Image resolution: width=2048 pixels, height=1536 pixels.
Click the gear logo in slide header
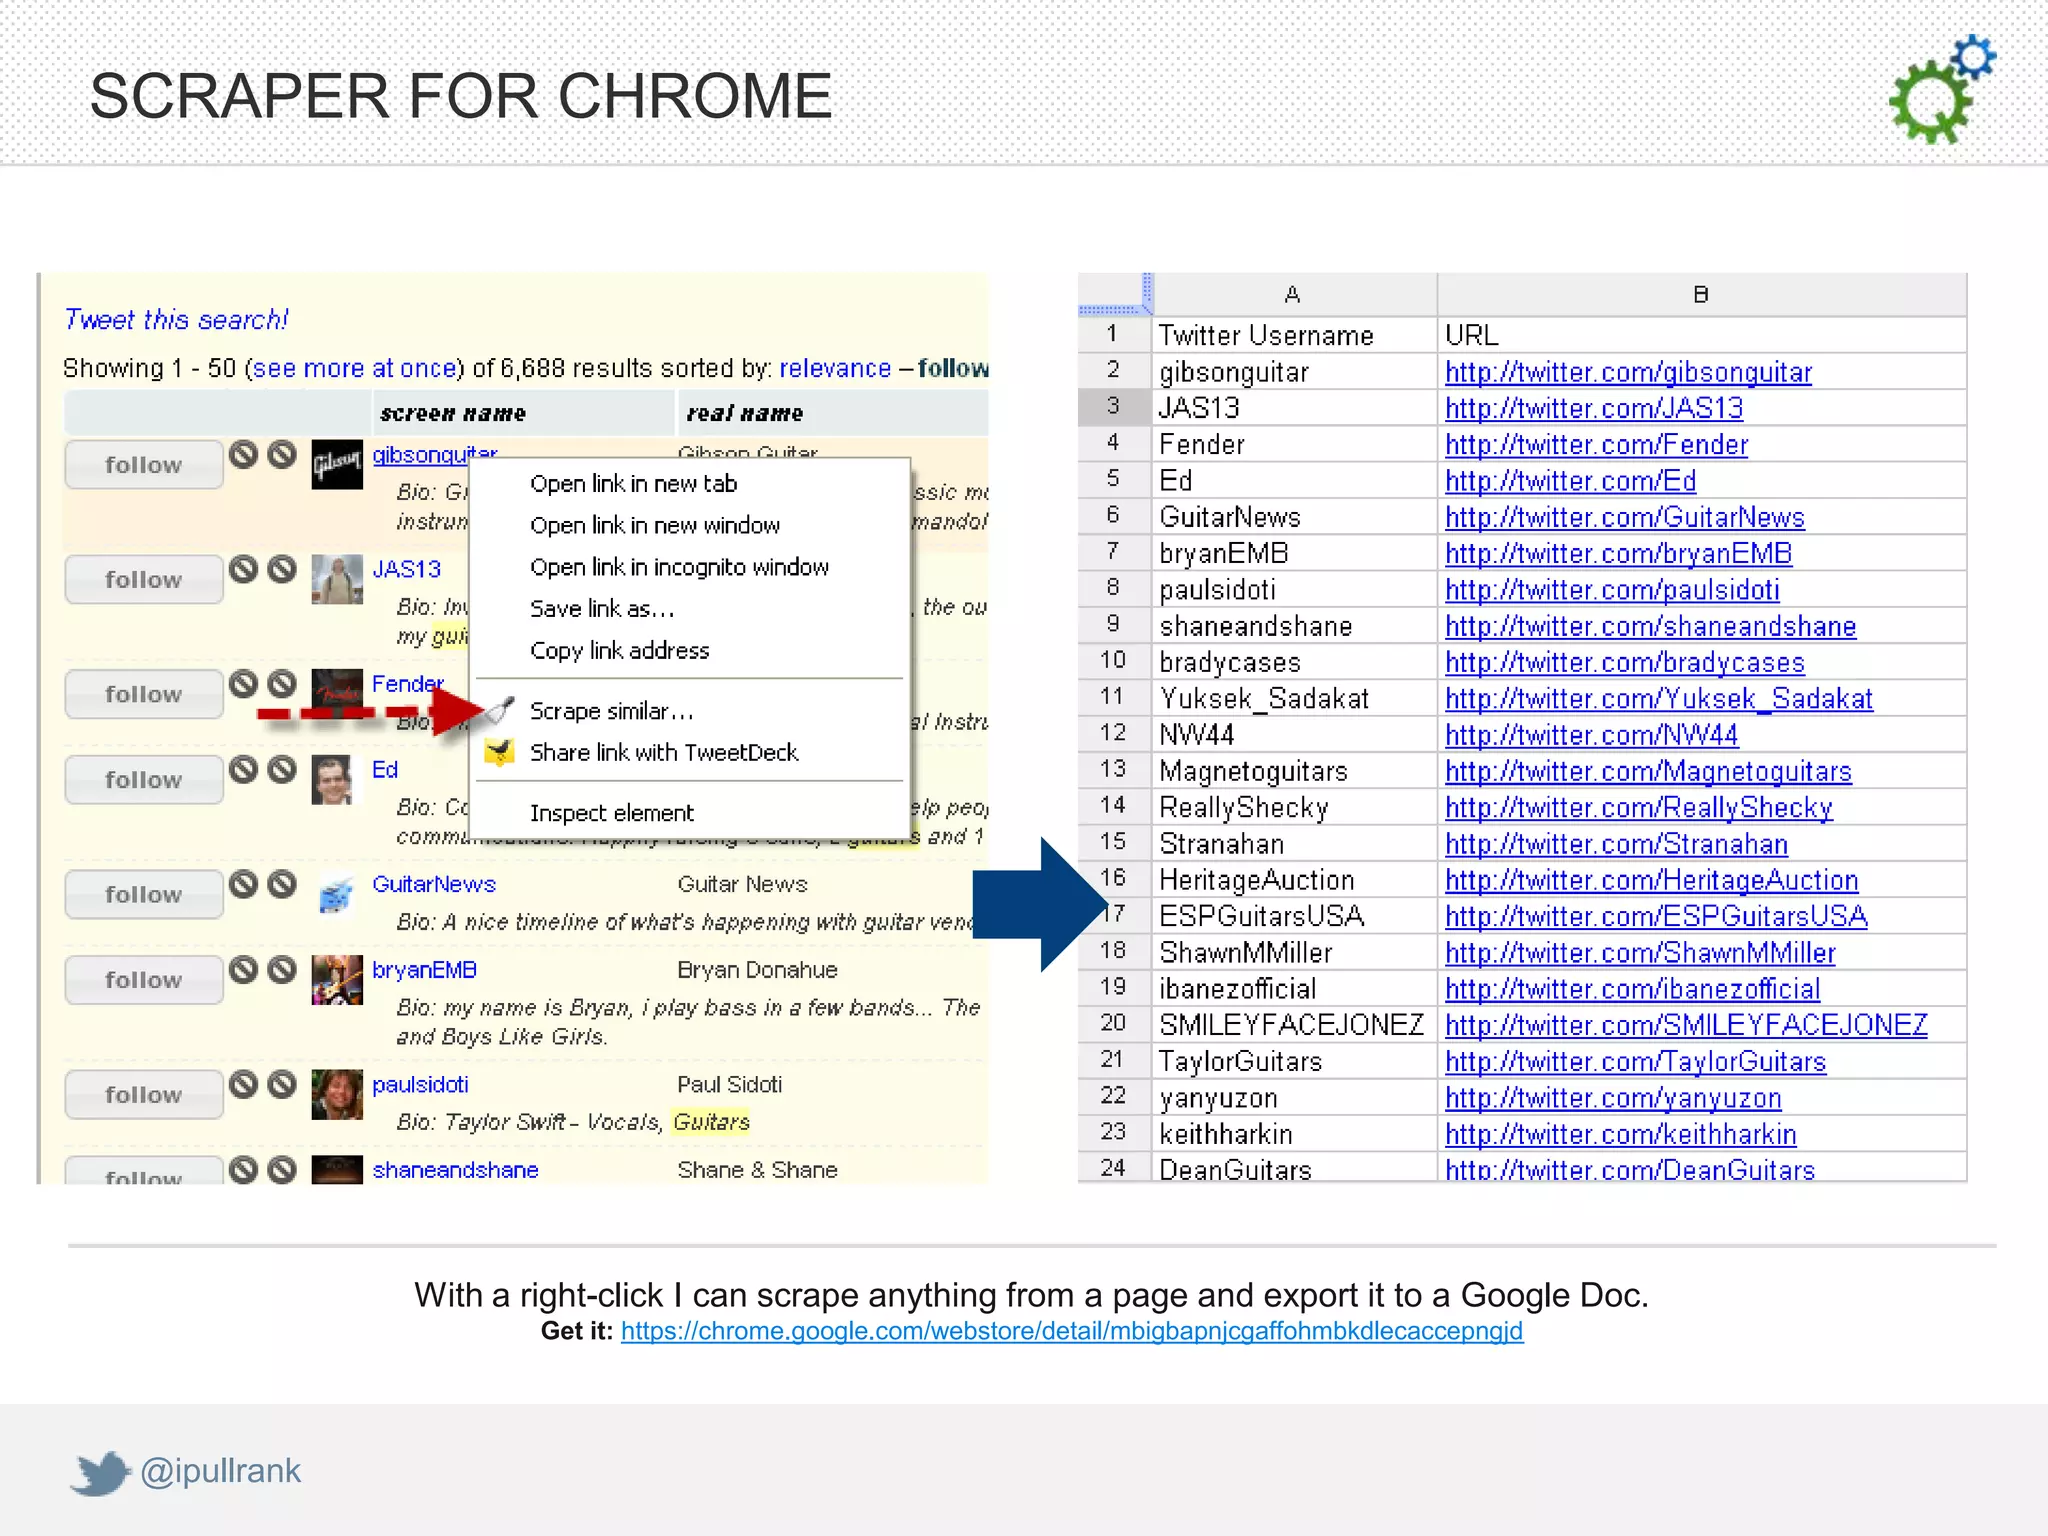pyautogui.click(x=1941, y=89)
